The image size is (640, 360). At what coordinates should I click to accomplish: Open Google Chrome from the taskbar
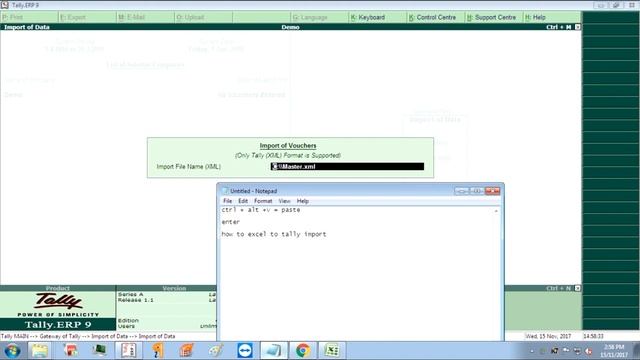tap(303, 351)
